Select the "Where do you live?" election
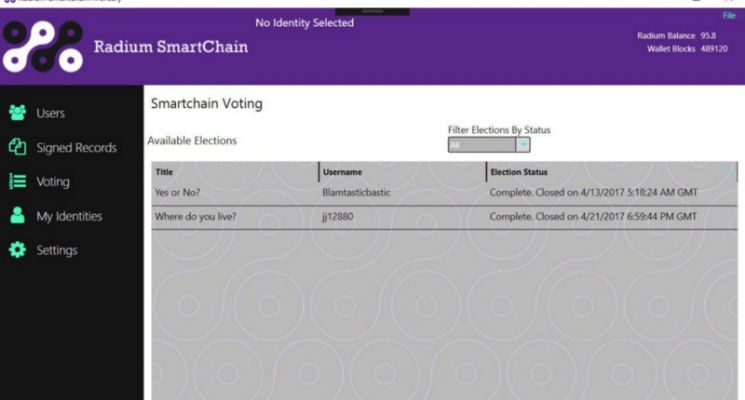Viewport: 745px width, 400px height. [x=195, y=216]
